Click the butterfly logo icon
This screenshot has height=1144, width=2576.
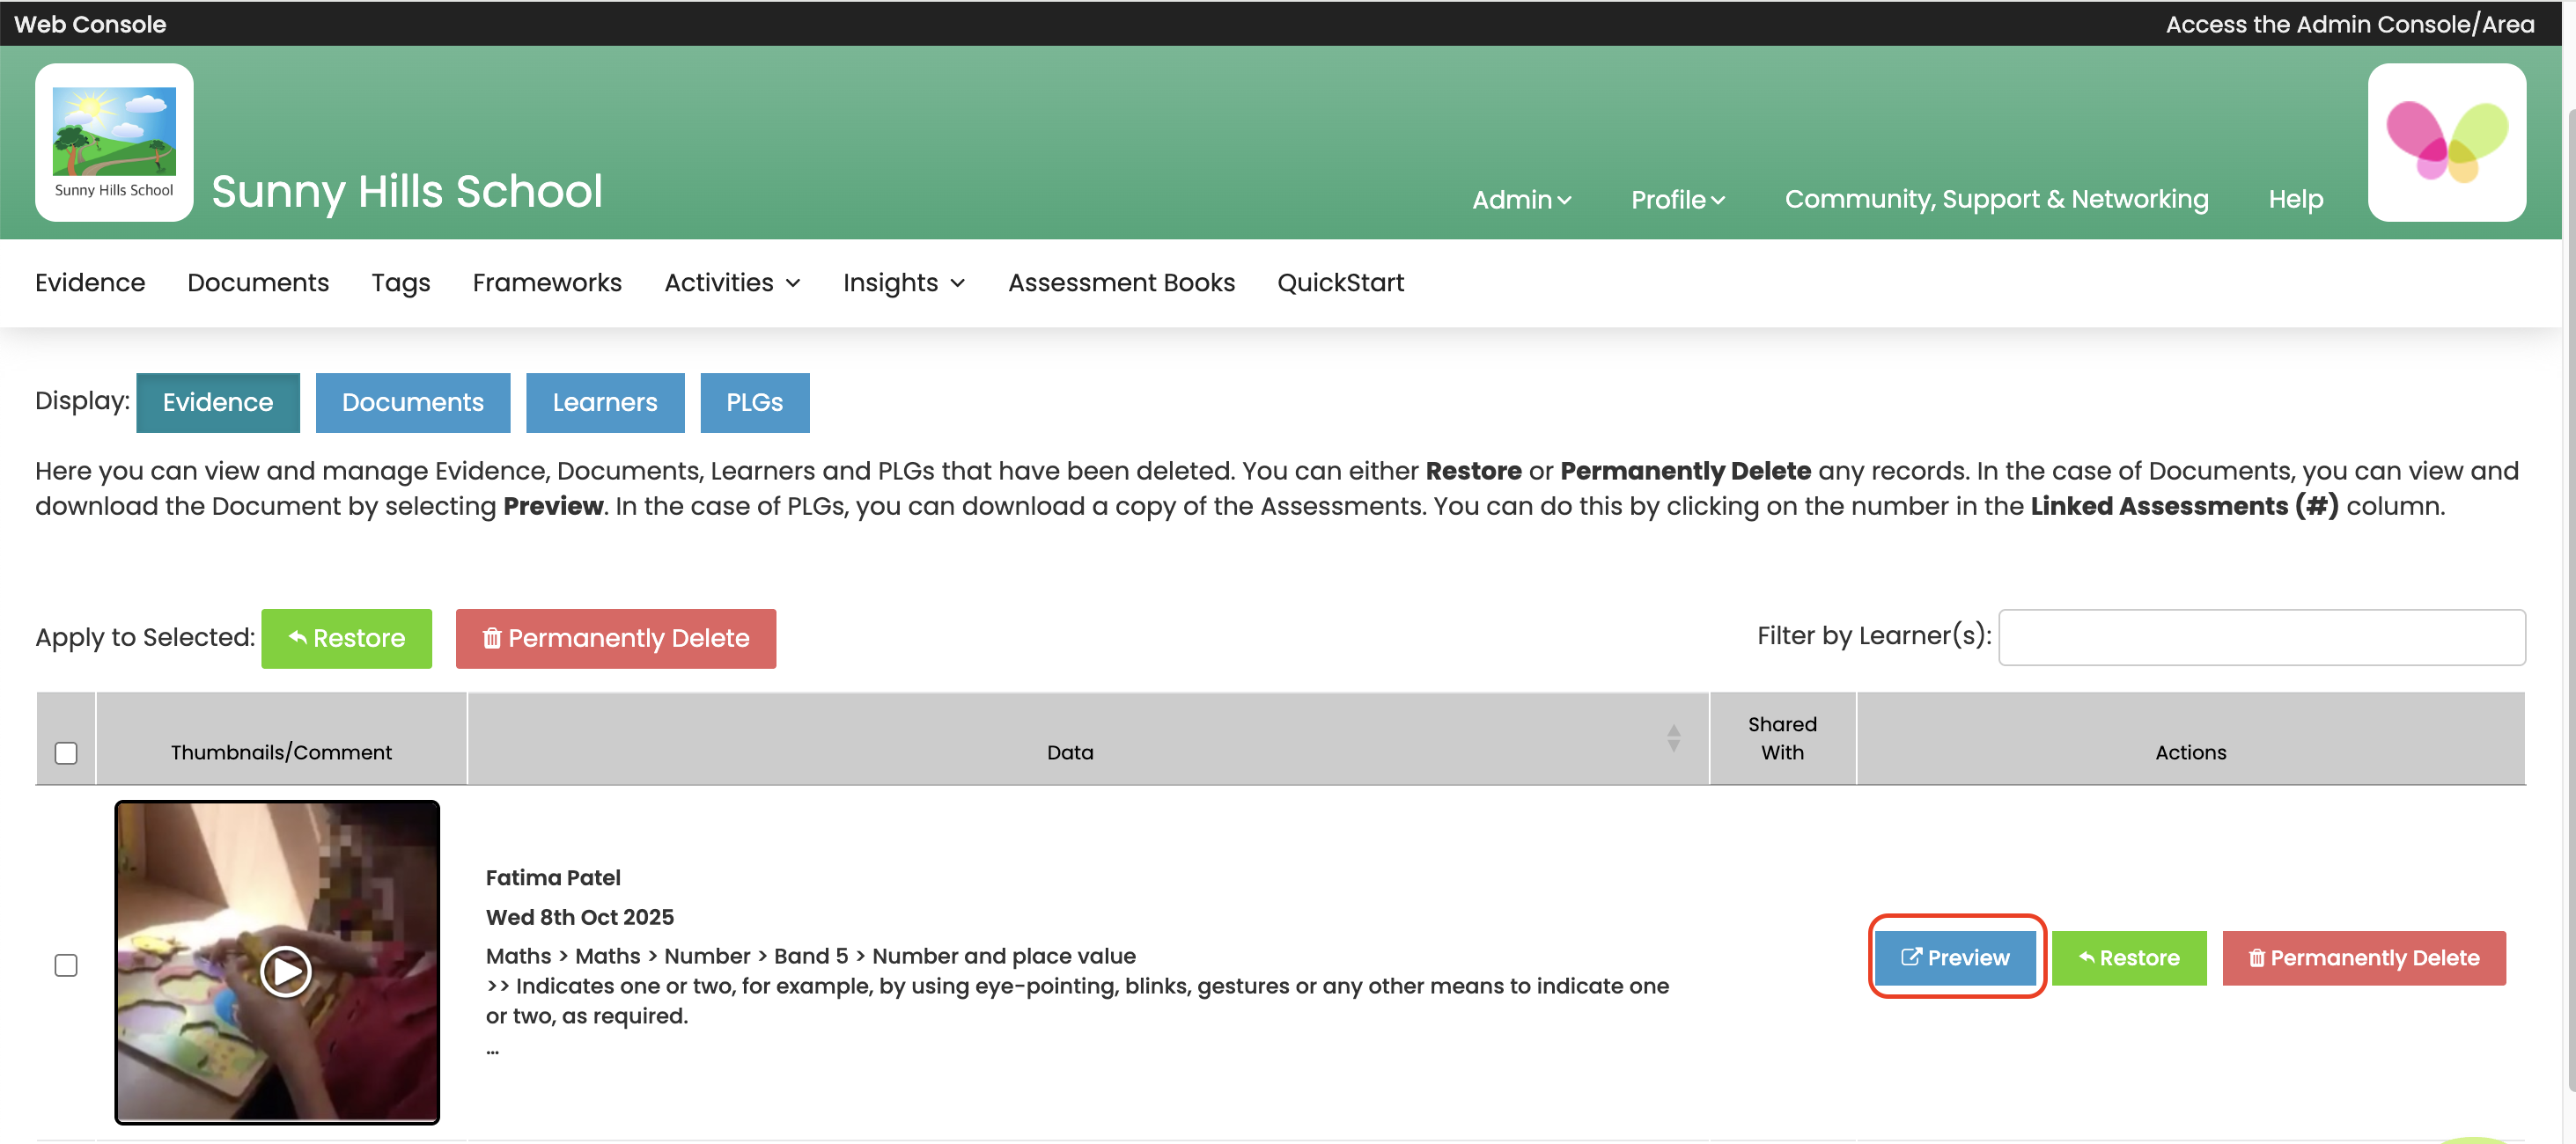[x=2446, y=142]
